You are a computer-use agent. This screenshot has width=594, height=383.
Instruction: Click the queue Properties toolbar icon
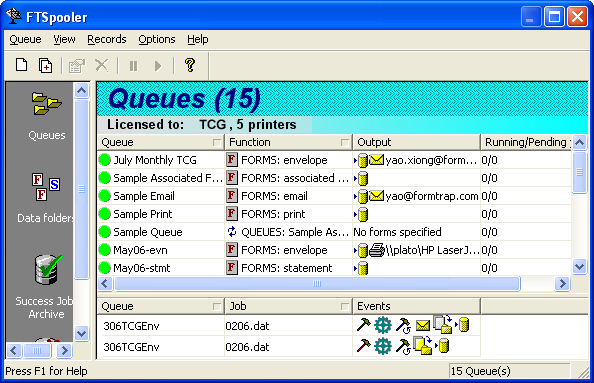(x=77, y=66)
